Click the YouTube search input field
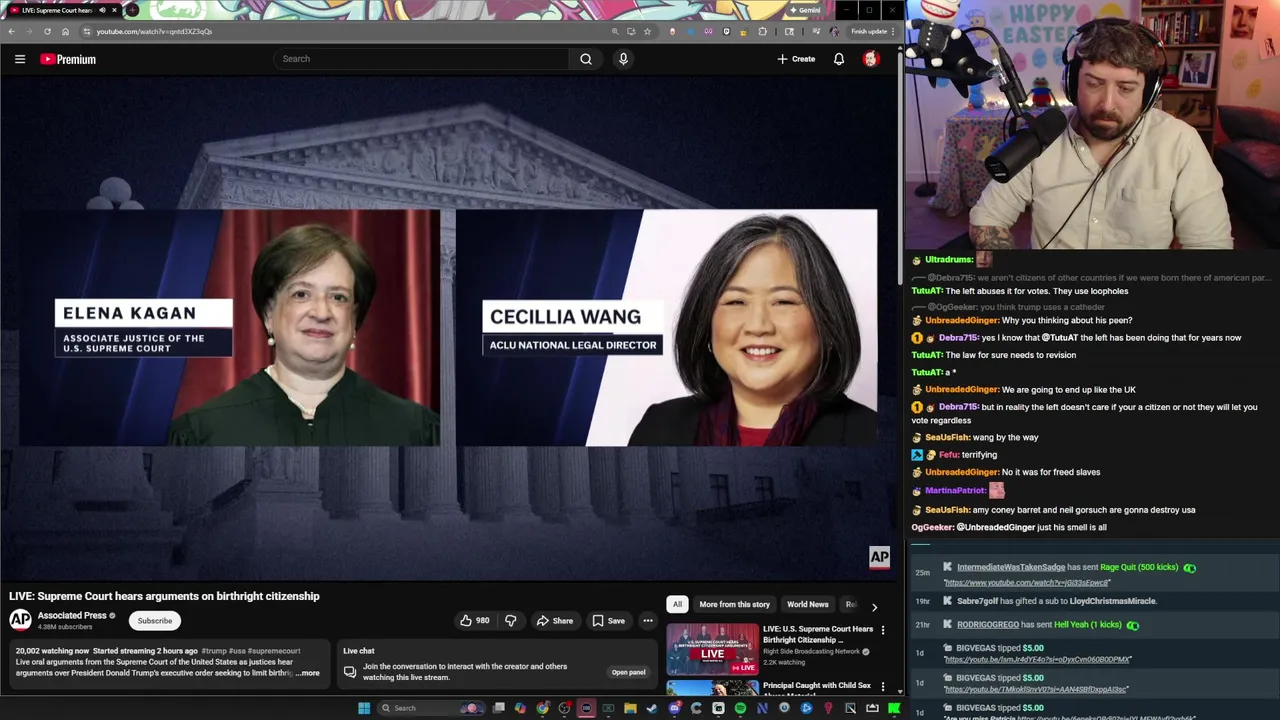The width and height of the screenshot is (1280, 720). tap(421, 59)
